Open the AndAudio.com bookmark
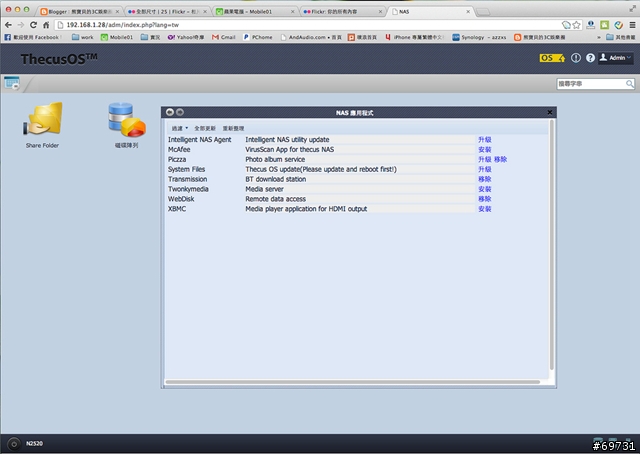The image size is (640, 454). point(311,37)
